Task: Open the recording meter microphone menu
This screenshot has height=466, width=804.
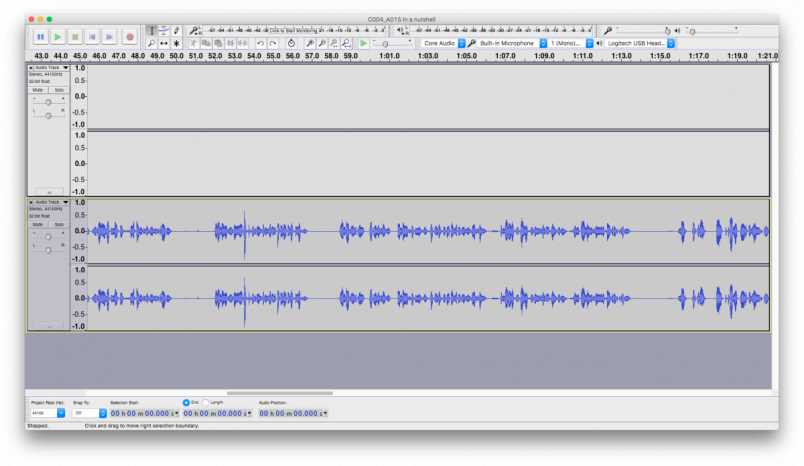Action: (194, 31)
